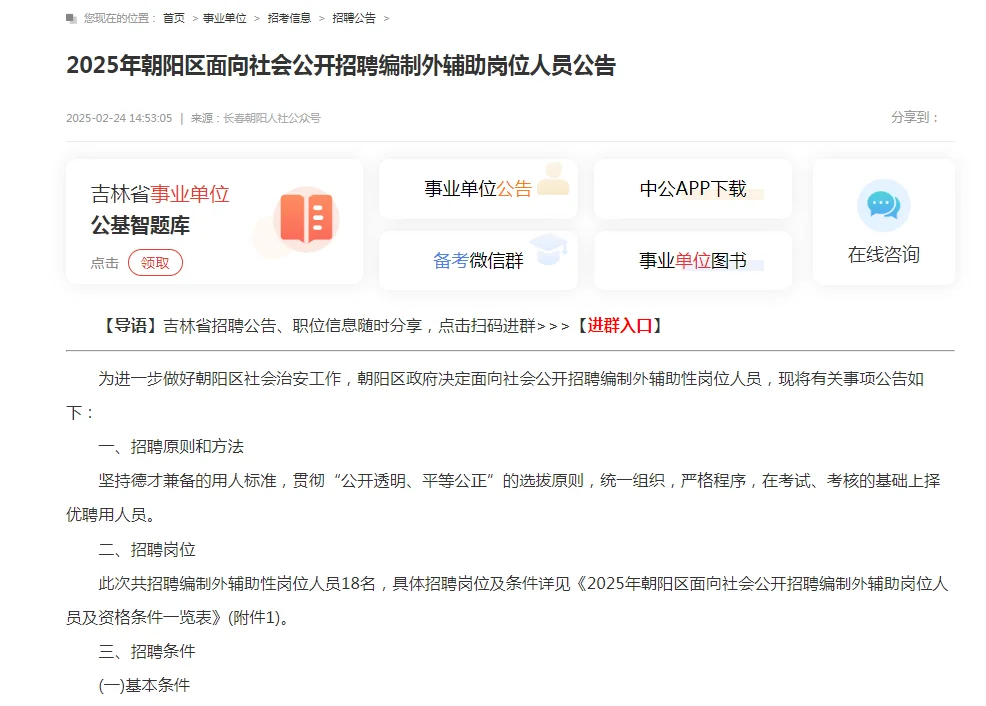Screen dimensions: 986x706
Task: Click the chat bubble icon in 在线咨询 card
Action: (883, 203)
